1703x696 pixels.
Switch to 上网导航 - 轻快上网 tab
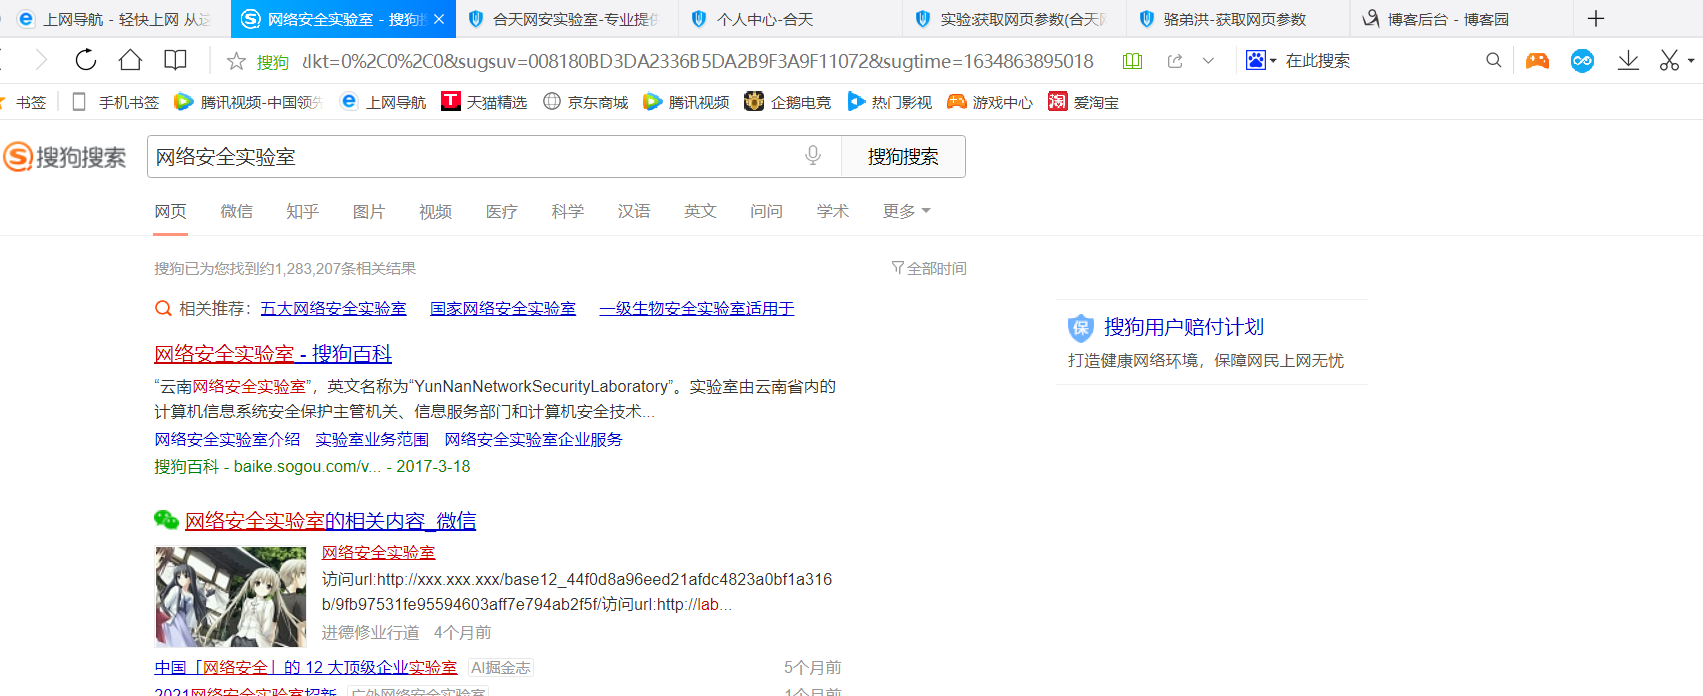point(115,19)
